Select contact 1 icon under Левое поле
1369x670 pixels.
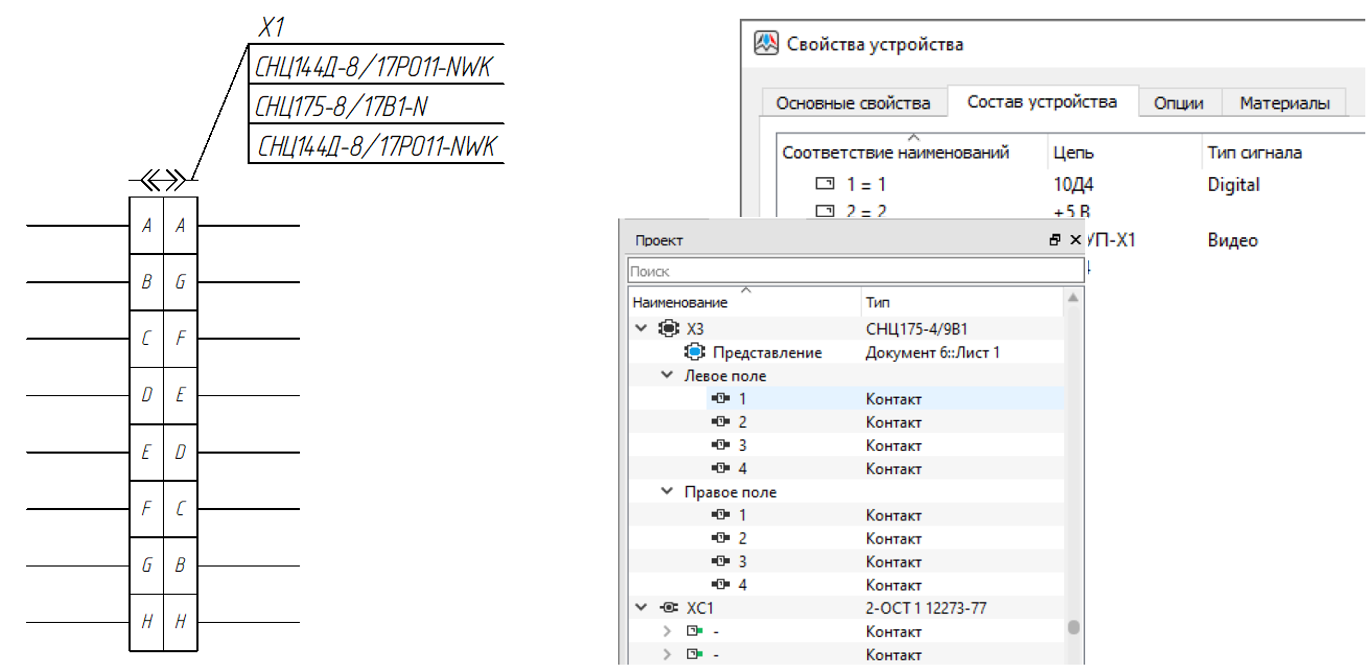coord(720,399)
